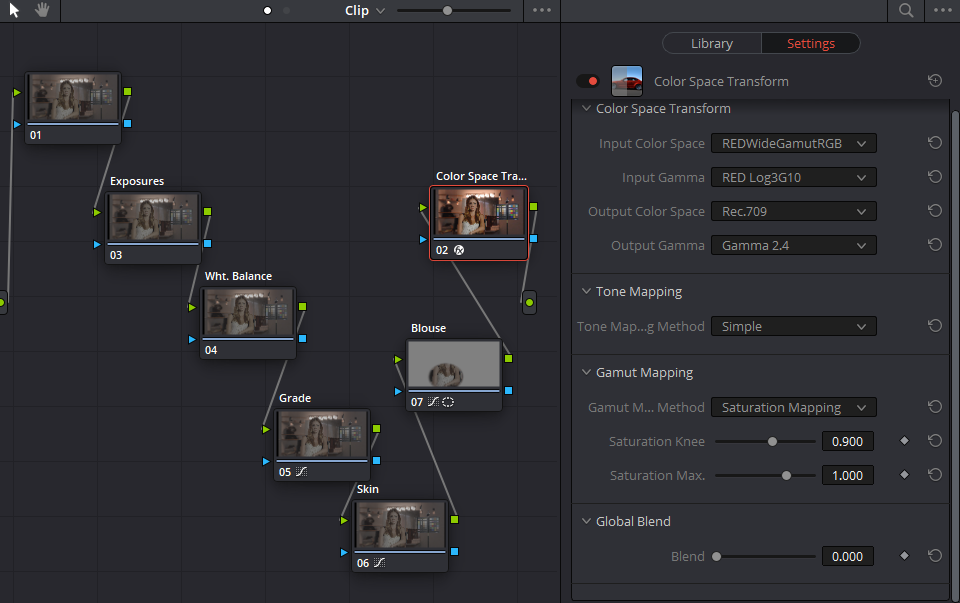Add keyframe for Blend

click(904, 556)
